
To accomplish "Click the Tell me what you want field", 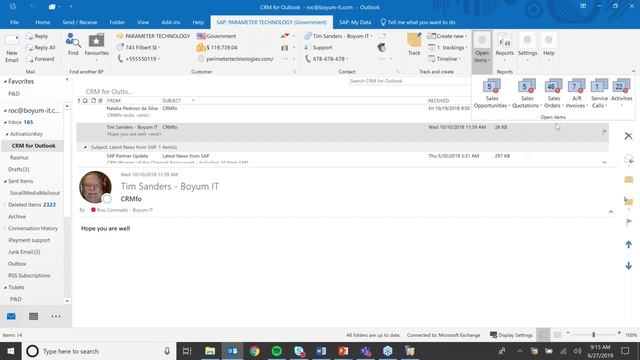I will 417,22.
